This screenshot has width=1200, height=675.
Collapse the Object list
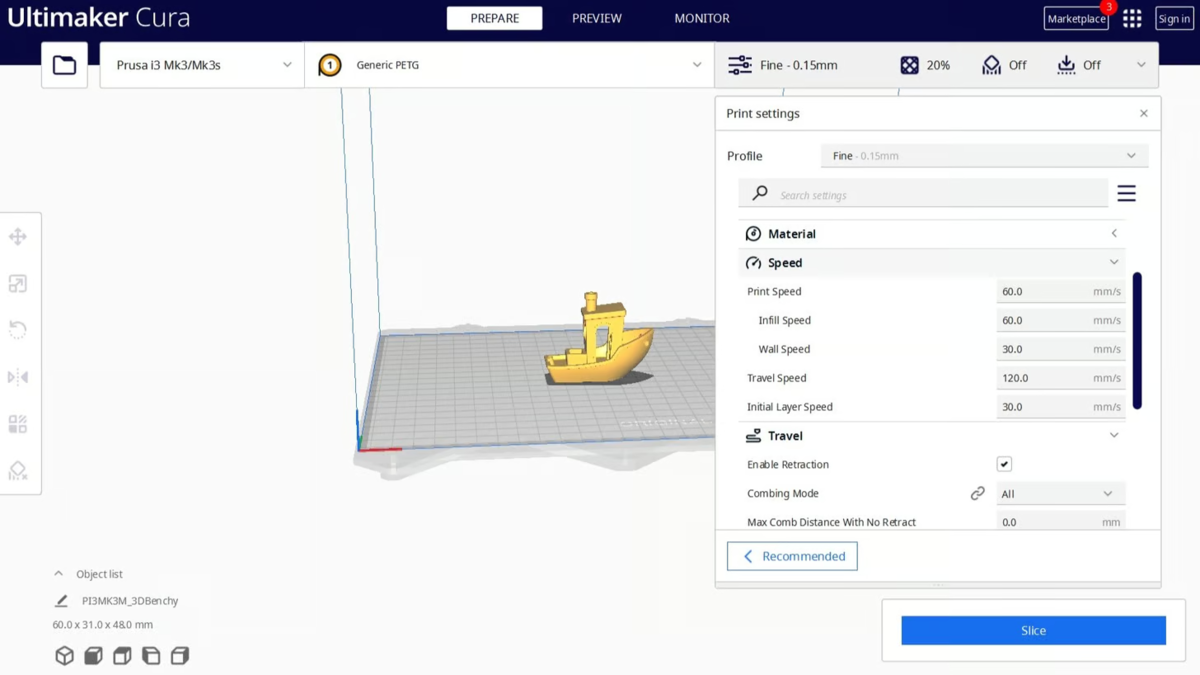[x=58, y=574]
